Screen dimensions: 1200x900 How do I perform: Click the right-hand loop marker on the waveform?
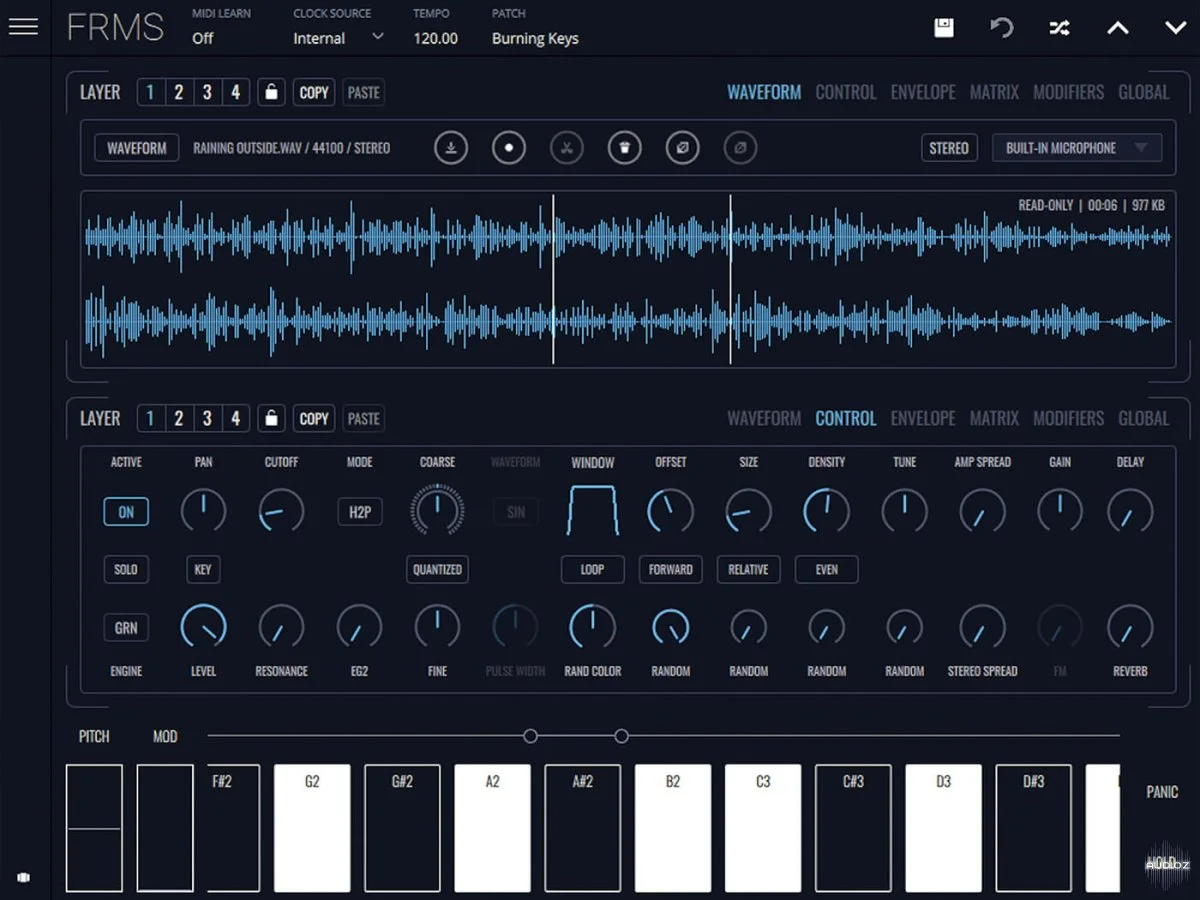pyautogui.click(x=730, y=279)
